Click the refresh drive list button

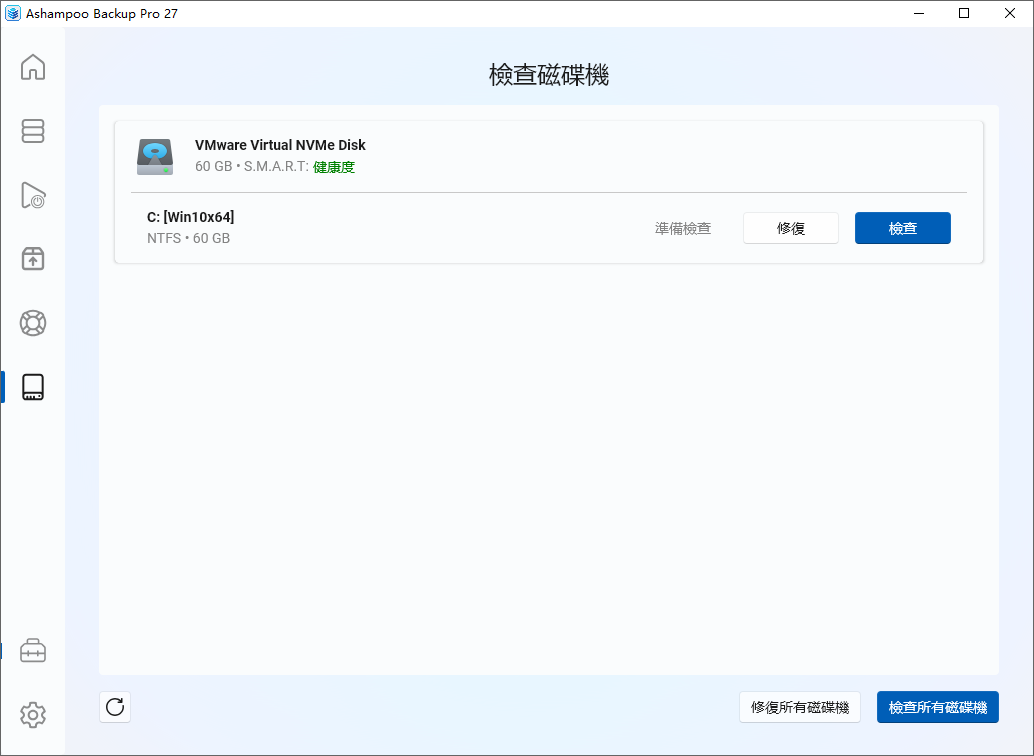tap(115, 707)
